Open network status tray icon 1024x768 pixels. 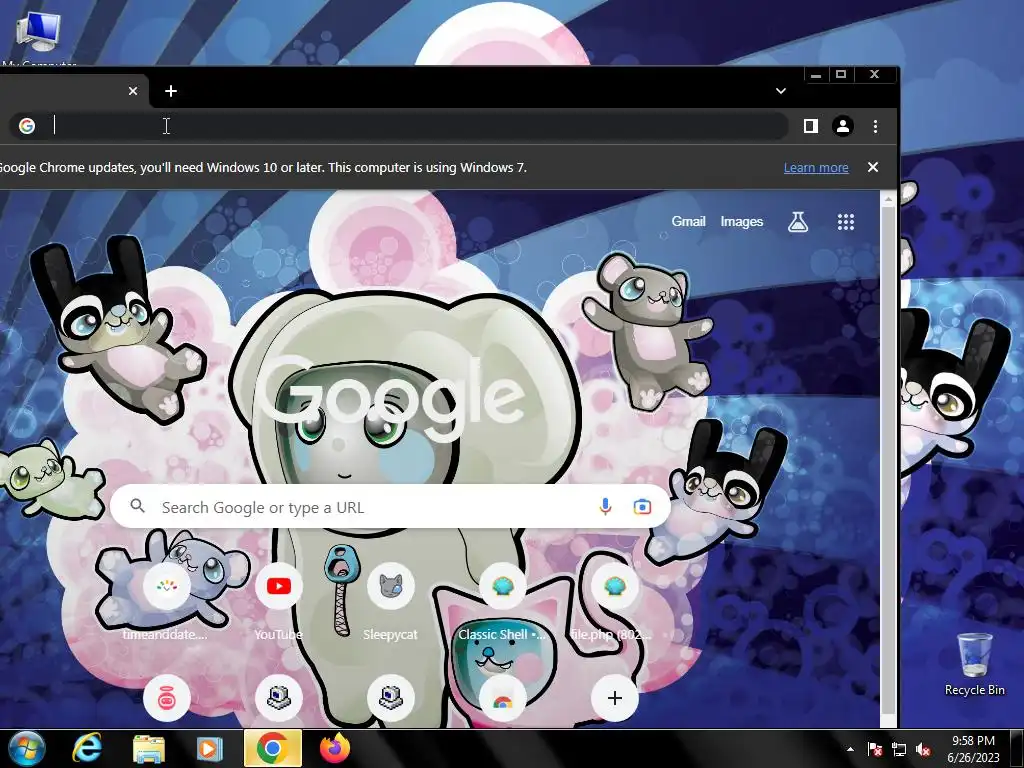tap(899, 750)
